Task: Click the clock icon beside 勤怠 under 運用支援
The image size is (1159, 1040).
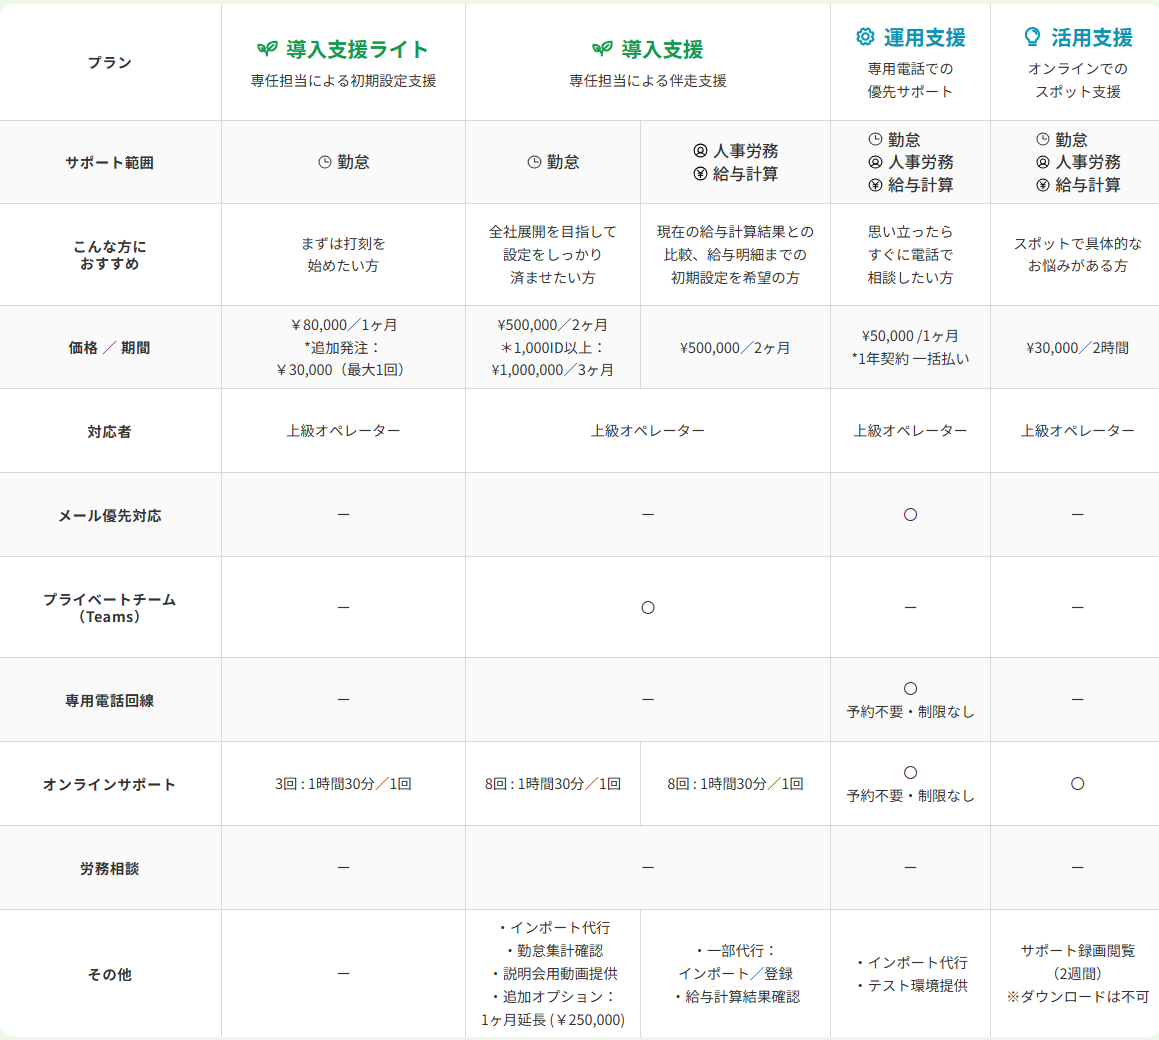Action: (x=875, y=140)
